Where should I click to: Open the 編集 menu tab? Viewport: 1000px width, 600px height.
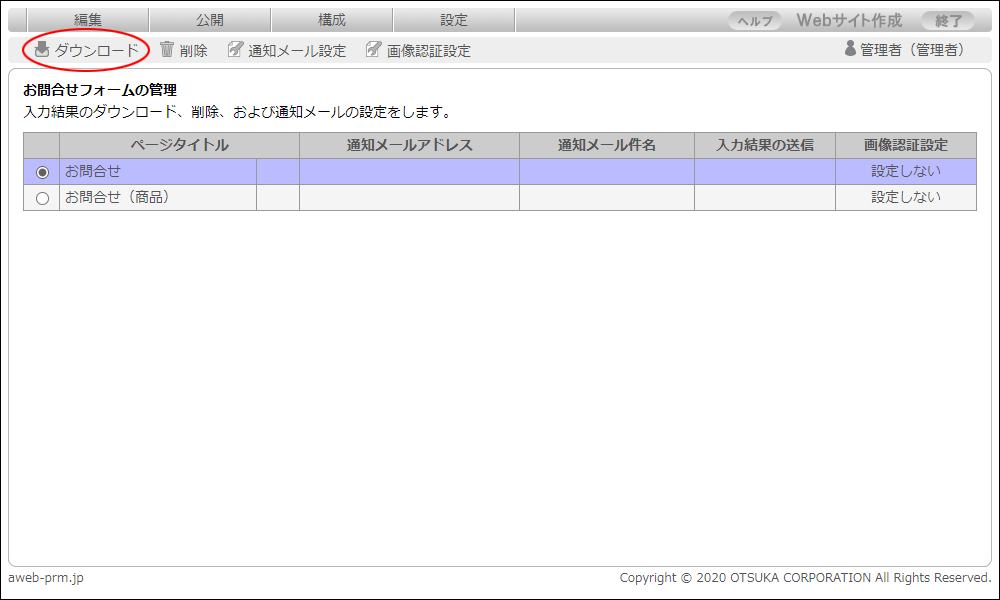coord(88,20)
